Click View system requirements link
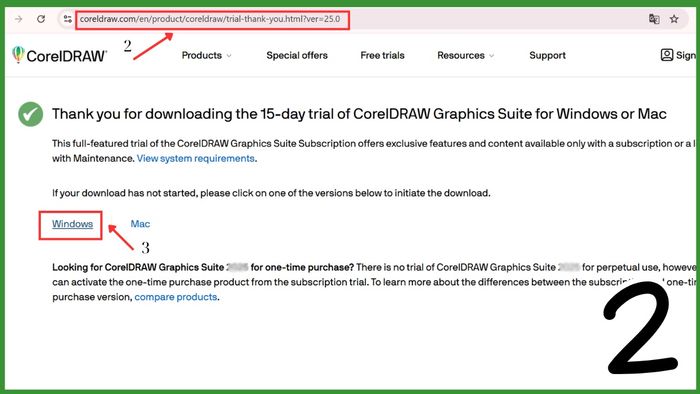 (x=196, y=158)
